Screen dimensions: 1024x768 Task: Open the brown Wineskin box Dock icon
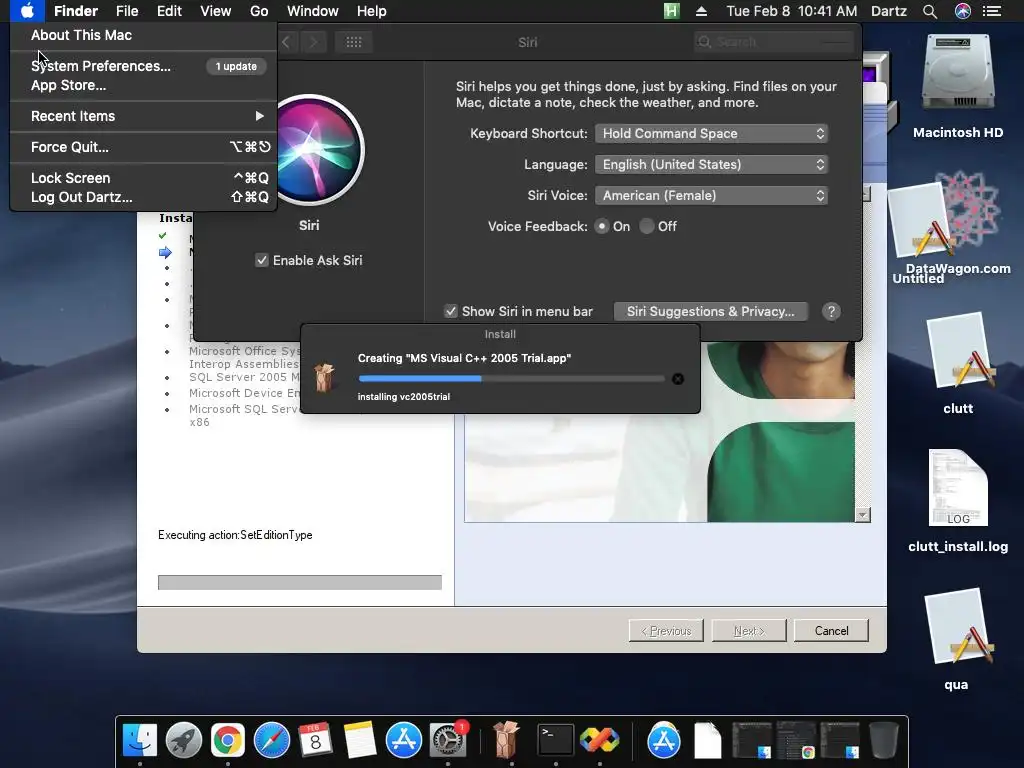click(x=505, y=740)
